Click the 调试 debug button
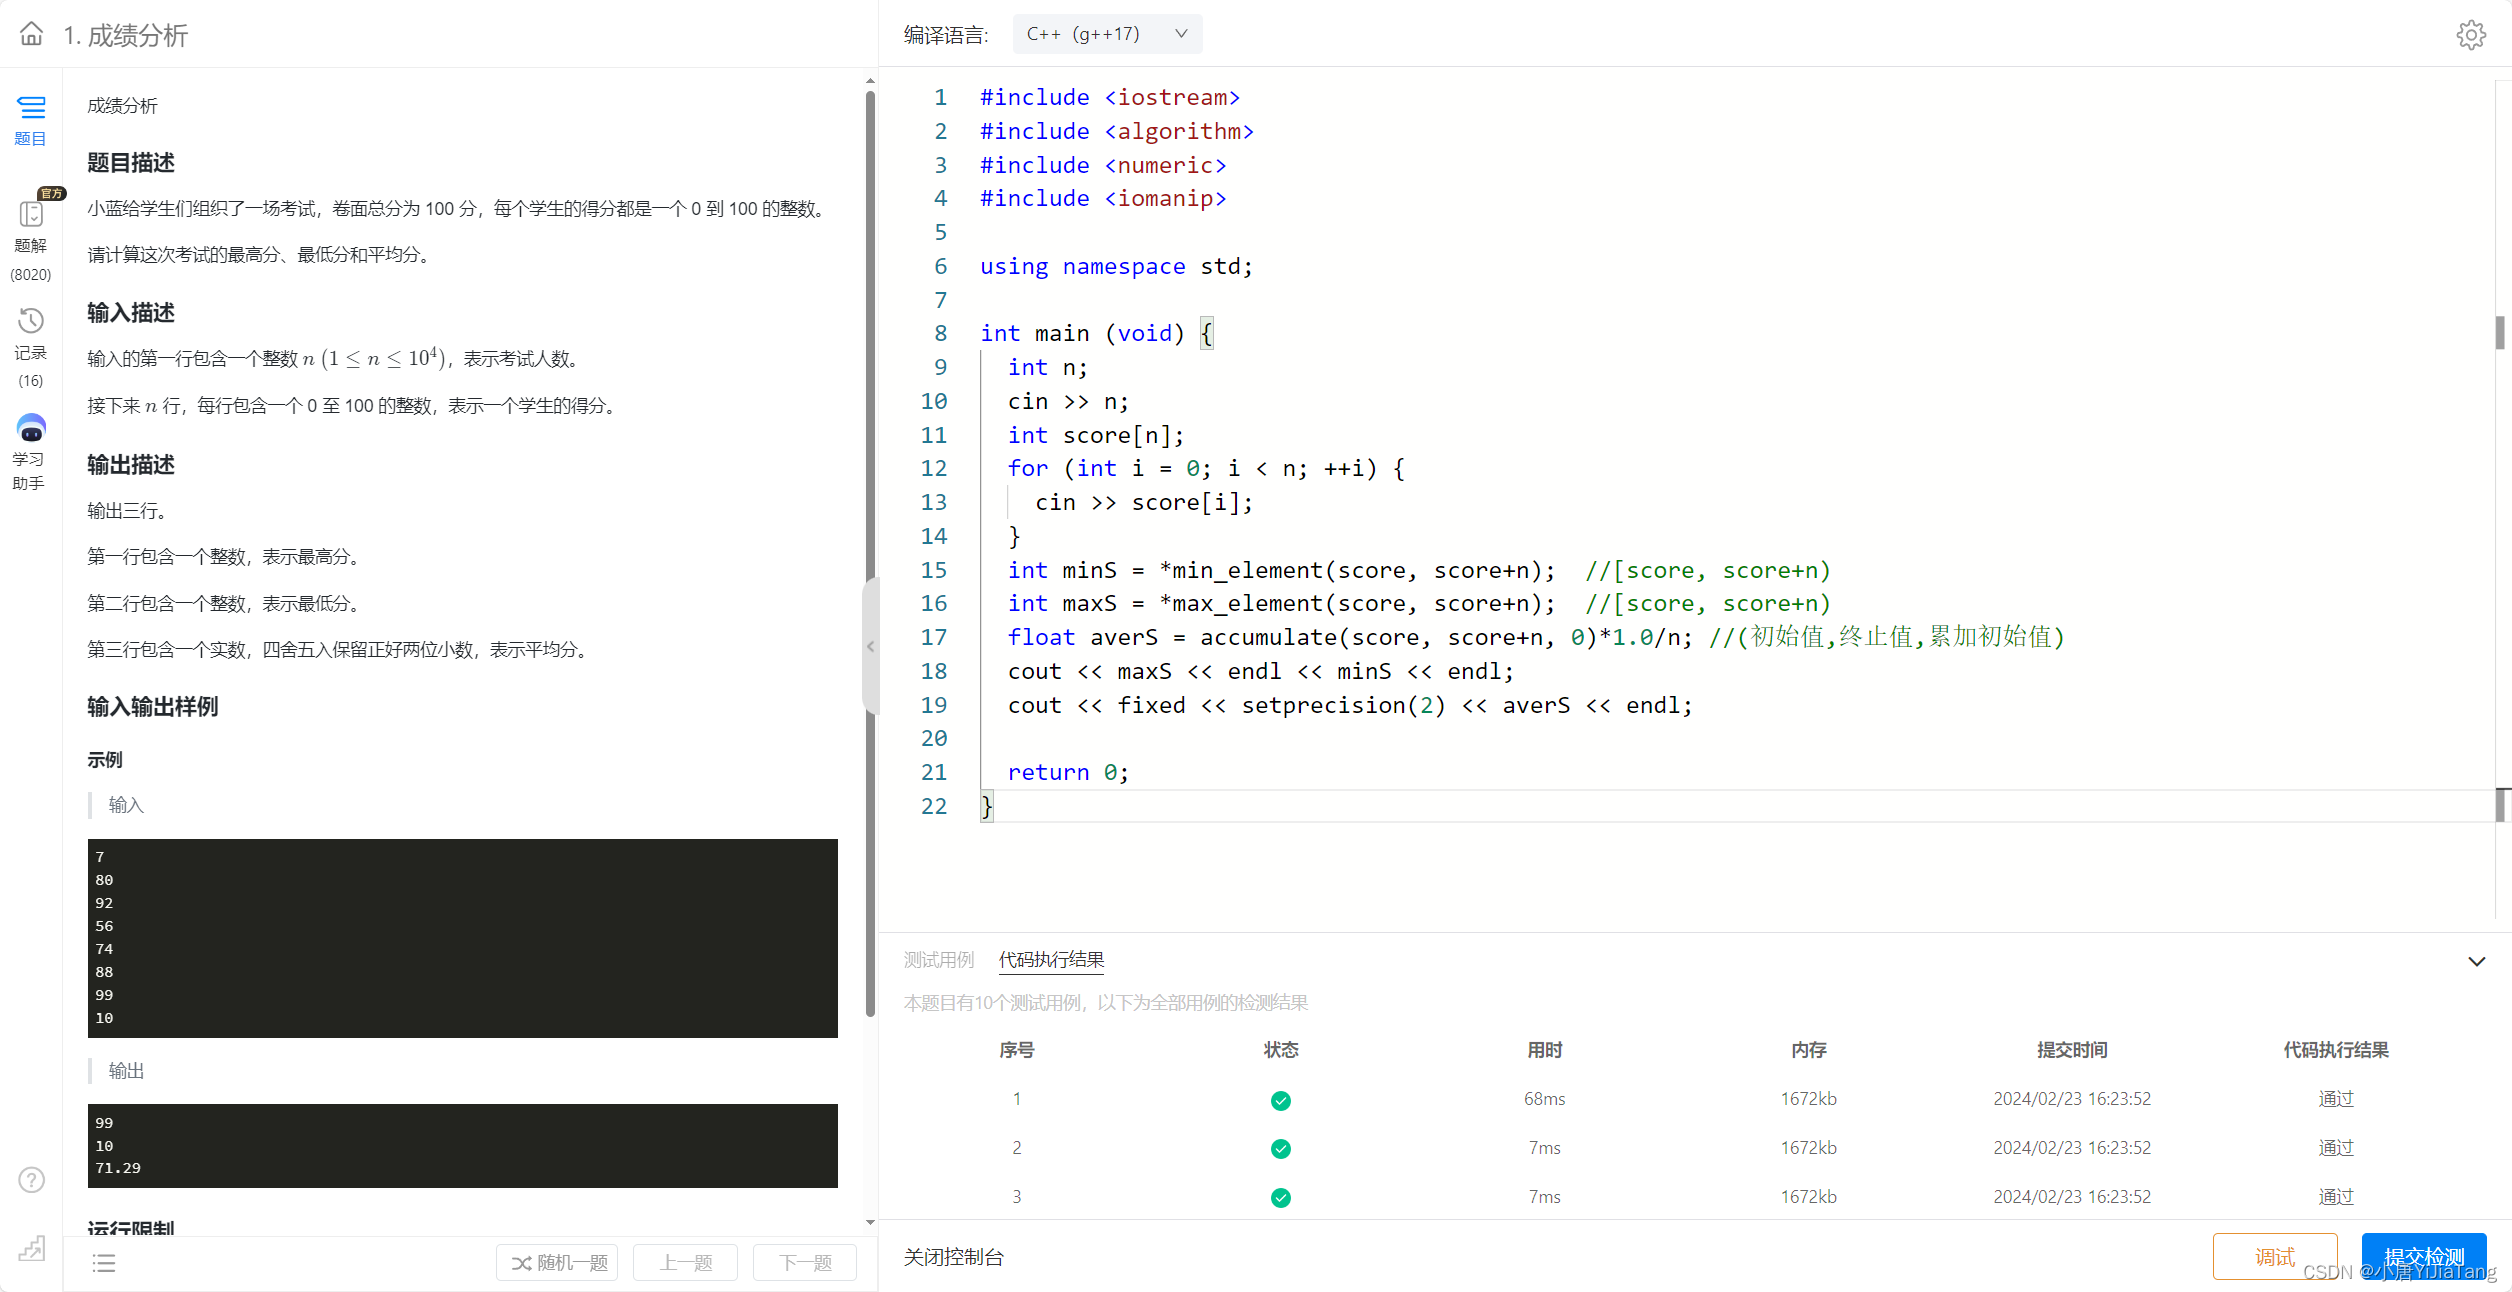 (2274, 1257)
